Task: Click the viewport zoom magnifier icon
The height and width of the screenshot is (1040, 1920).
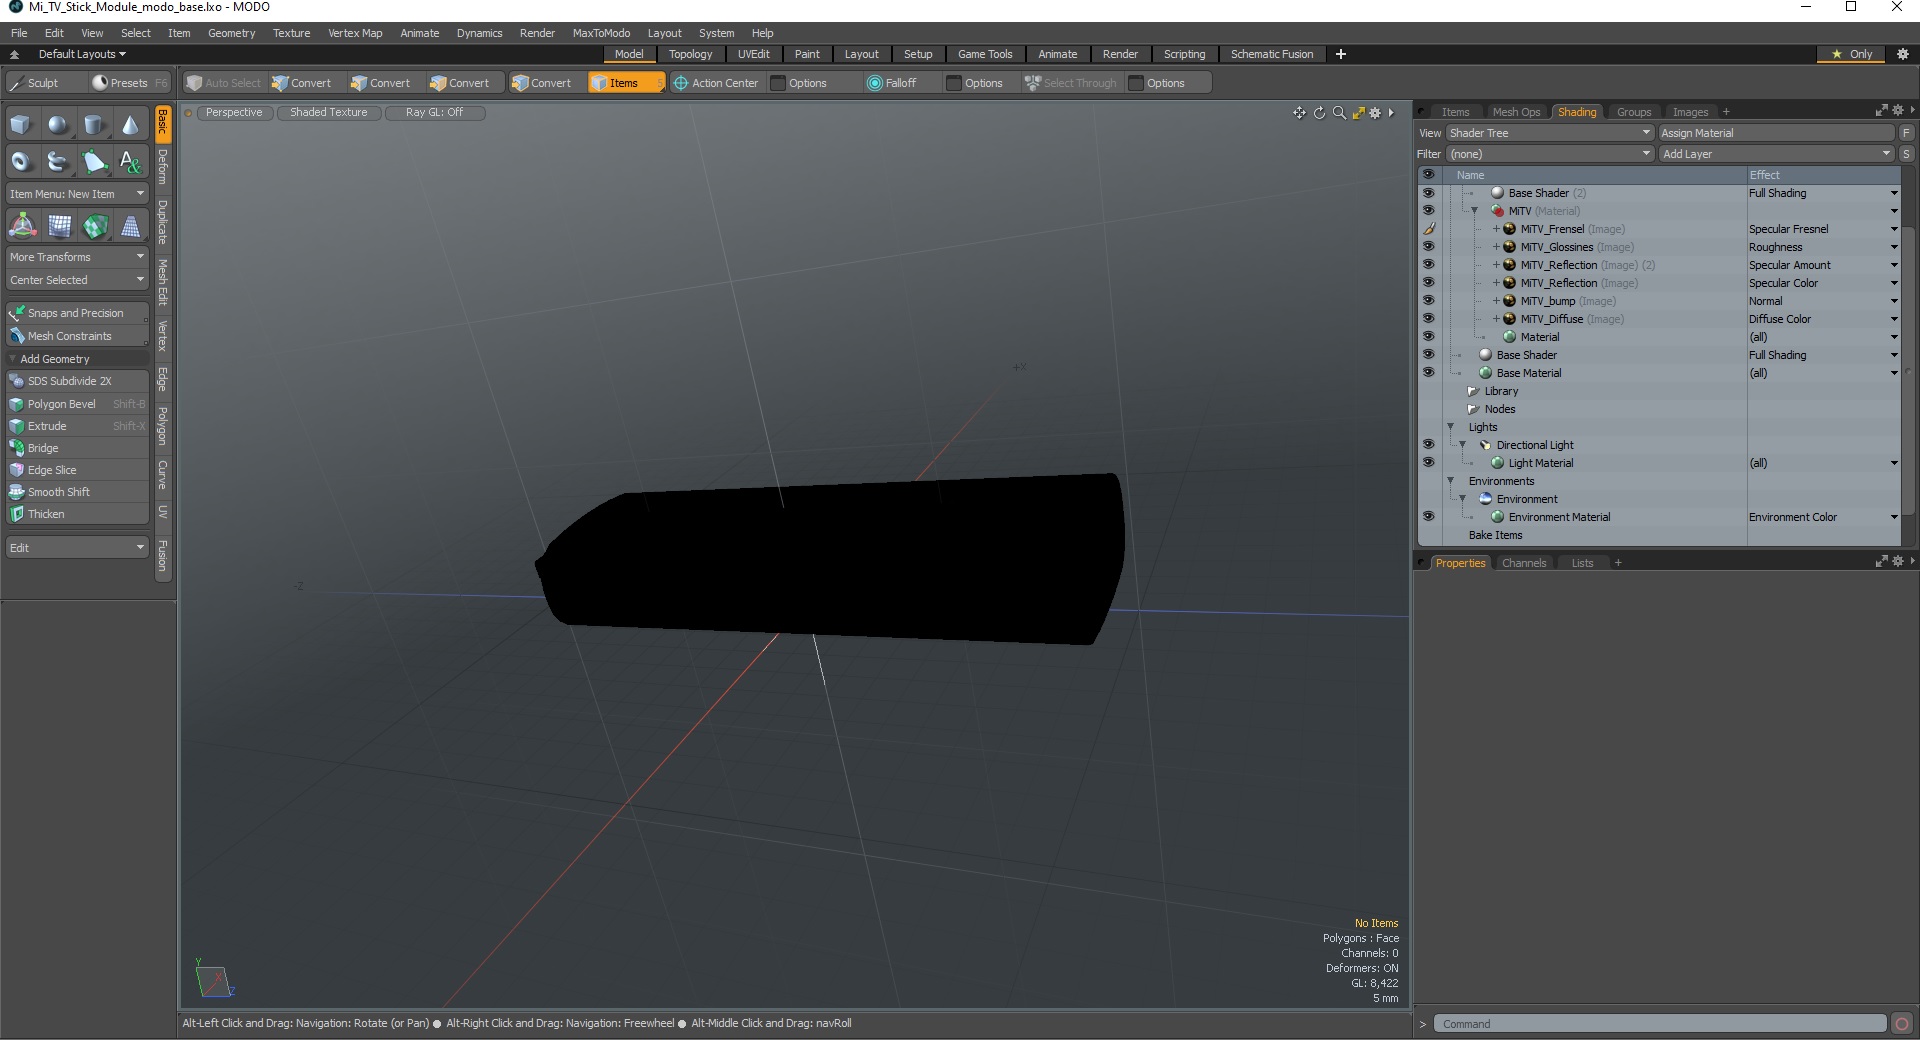Action: pos(1339,113)
